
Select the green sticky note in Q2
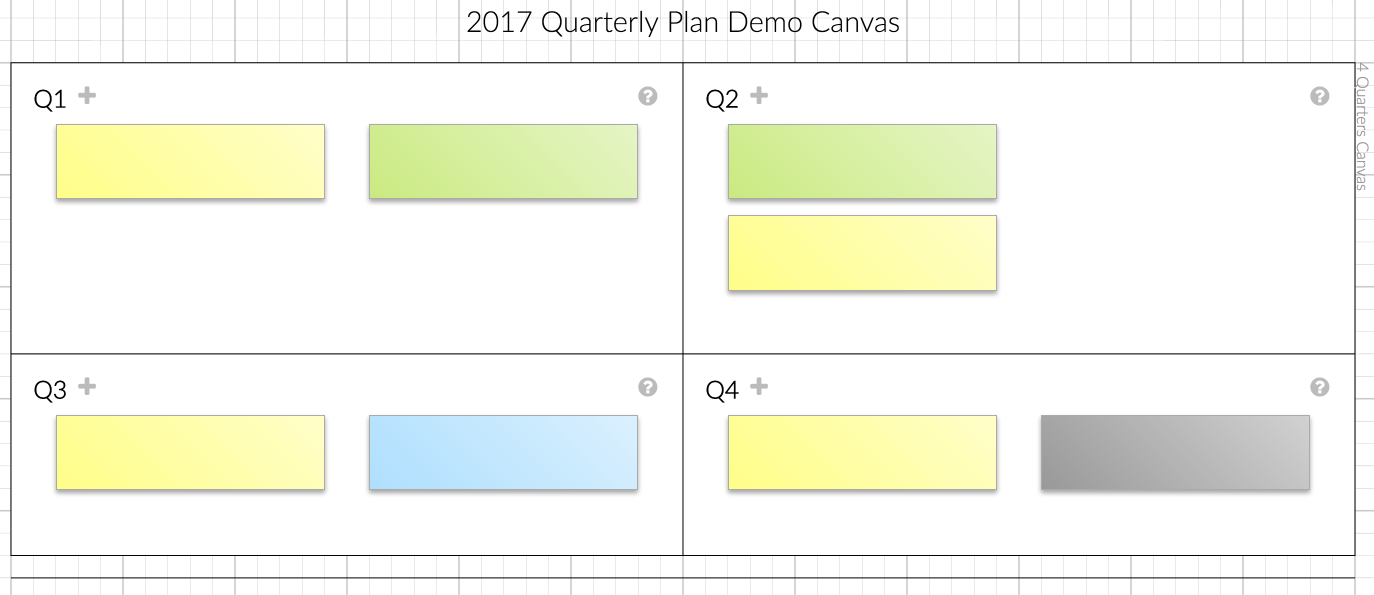[x=862, y=161]
